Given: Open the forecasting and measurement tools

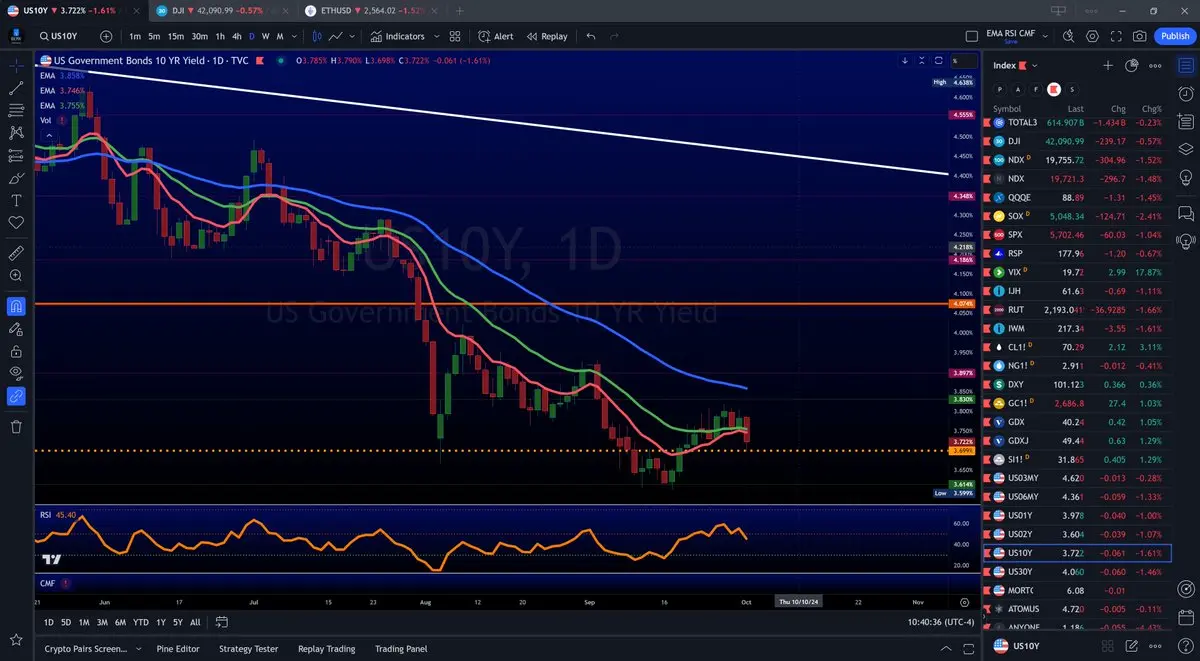Looking at the screenshot, I should [16, 155].
